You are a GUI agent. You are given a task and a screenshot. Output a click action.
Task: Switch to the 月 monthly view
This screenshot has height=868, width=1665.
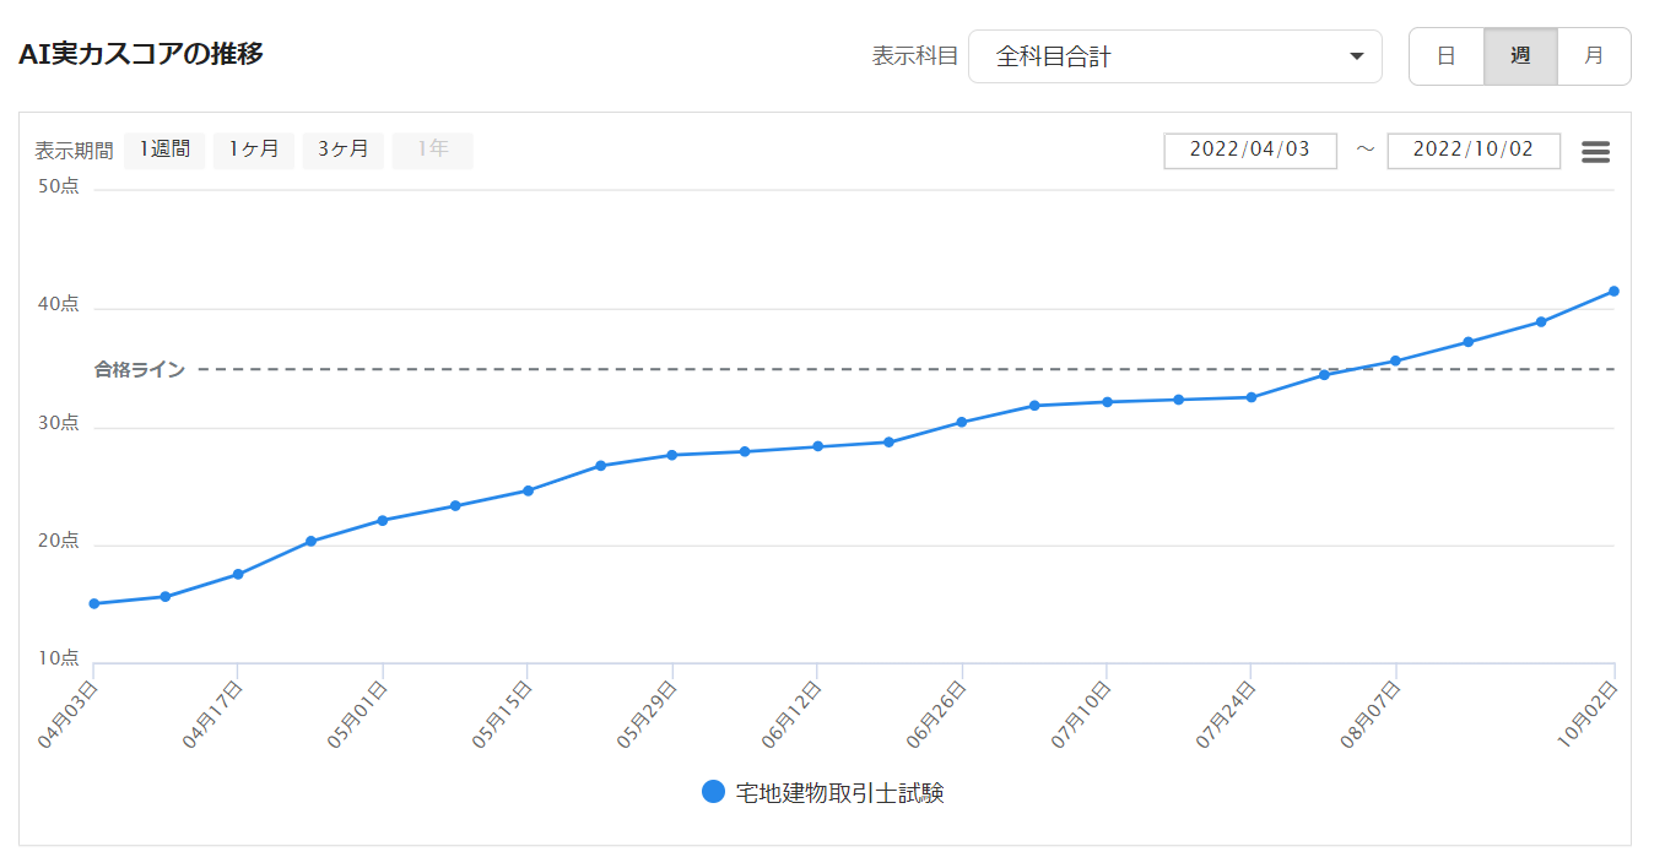point(1594,56)
